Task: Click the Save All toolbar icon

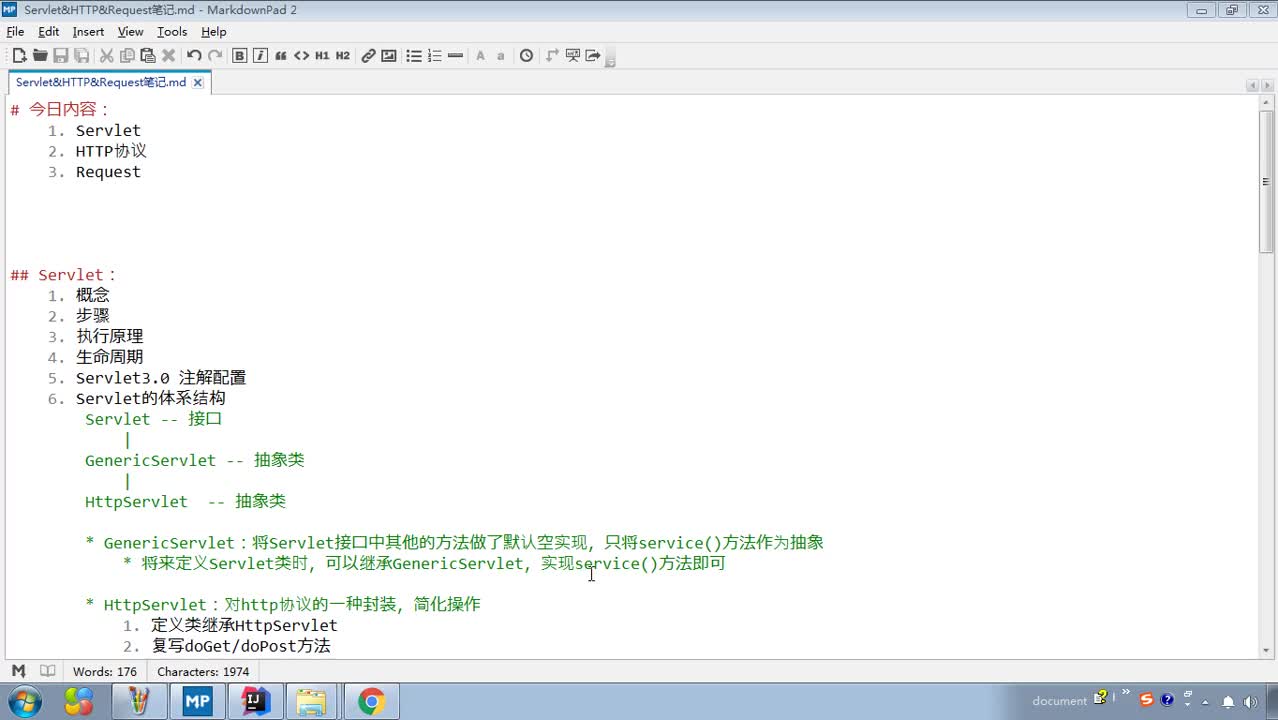Action: click(x=82, y=56)
